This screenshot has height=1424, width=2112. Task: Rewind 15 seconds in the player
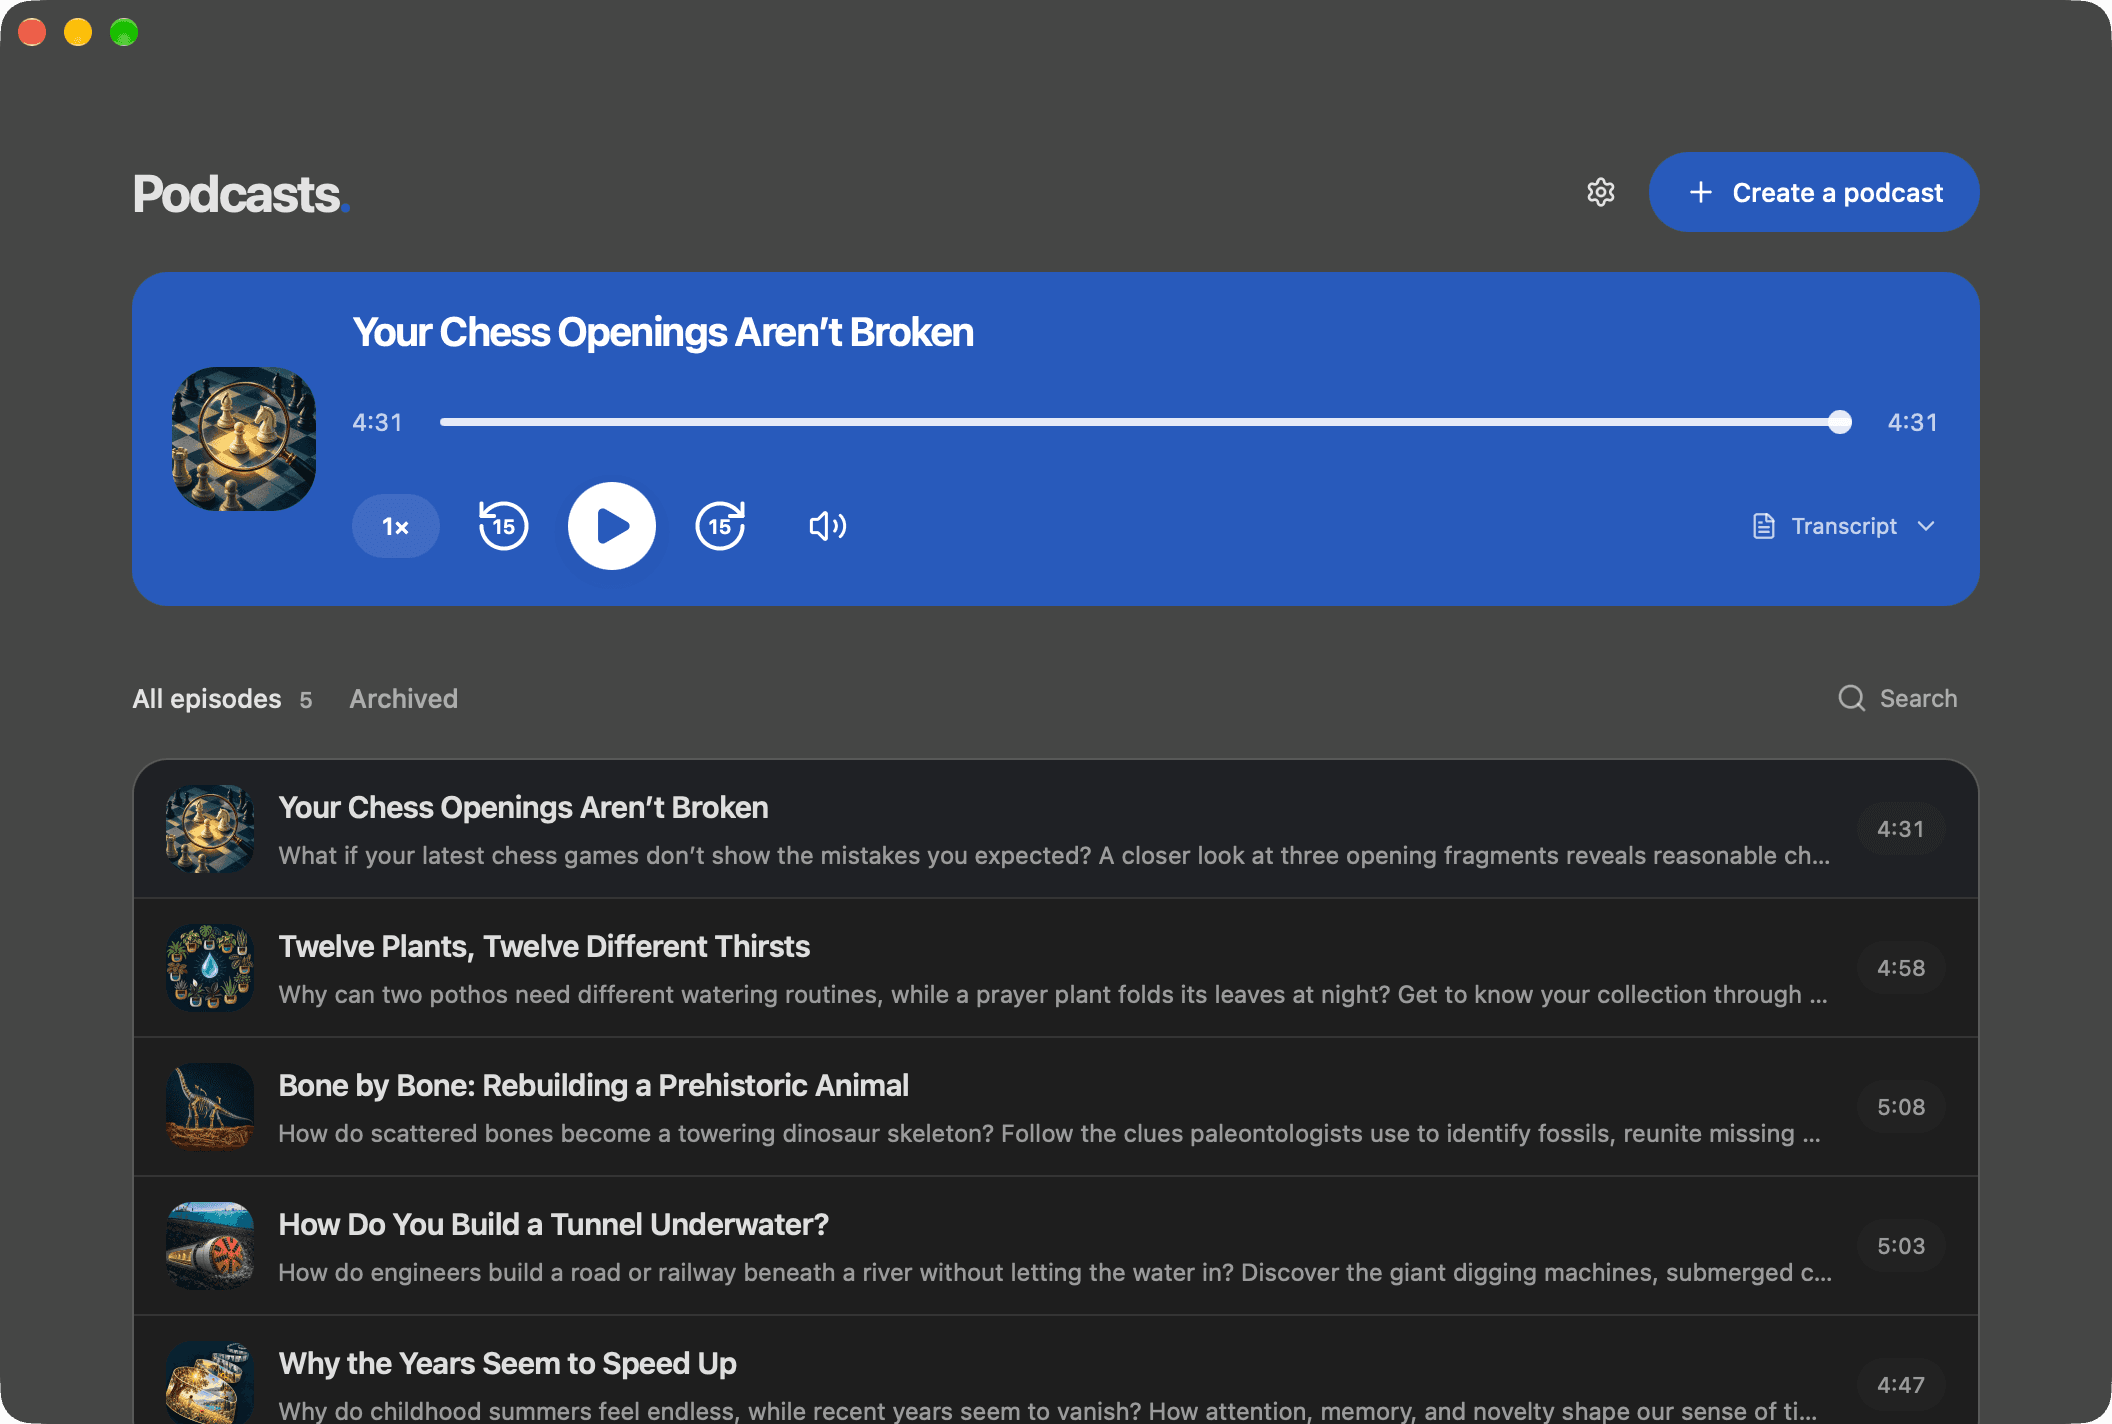click(x=503, y=526)
